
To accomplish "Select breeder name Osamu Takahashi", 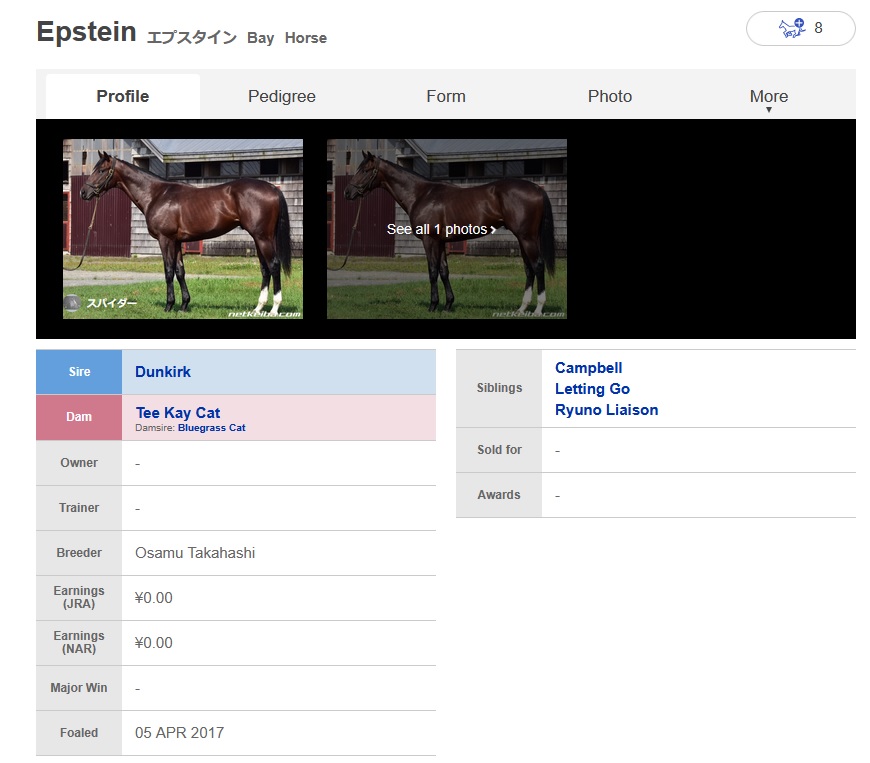I will click(195, 553).
